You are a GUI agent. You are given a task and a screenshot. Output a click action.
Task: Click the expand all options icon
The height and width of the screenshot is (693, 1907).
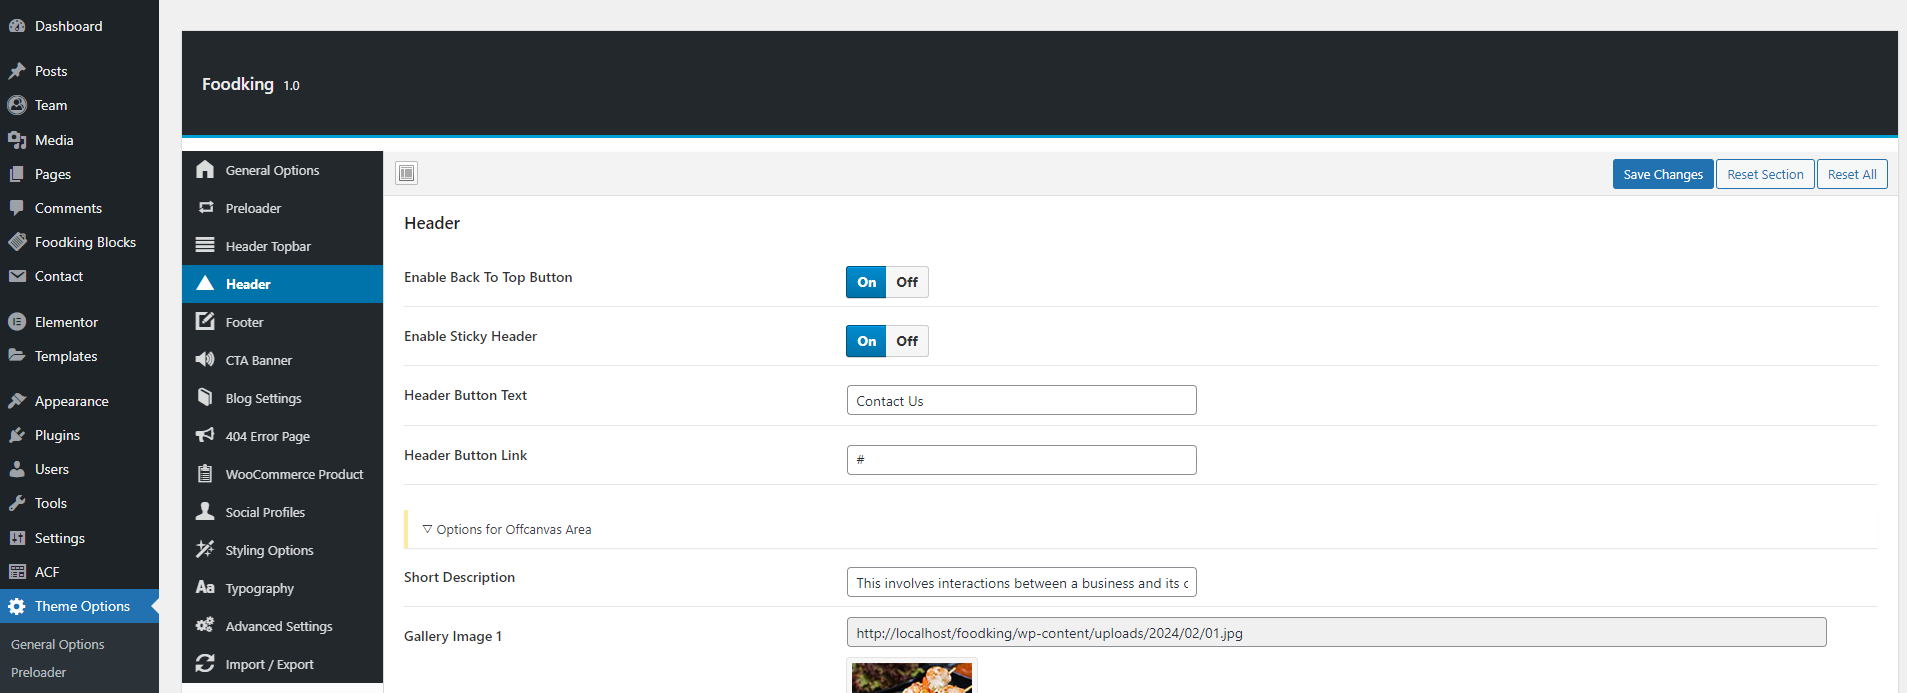pyautogui.click(x=406, y=173)
